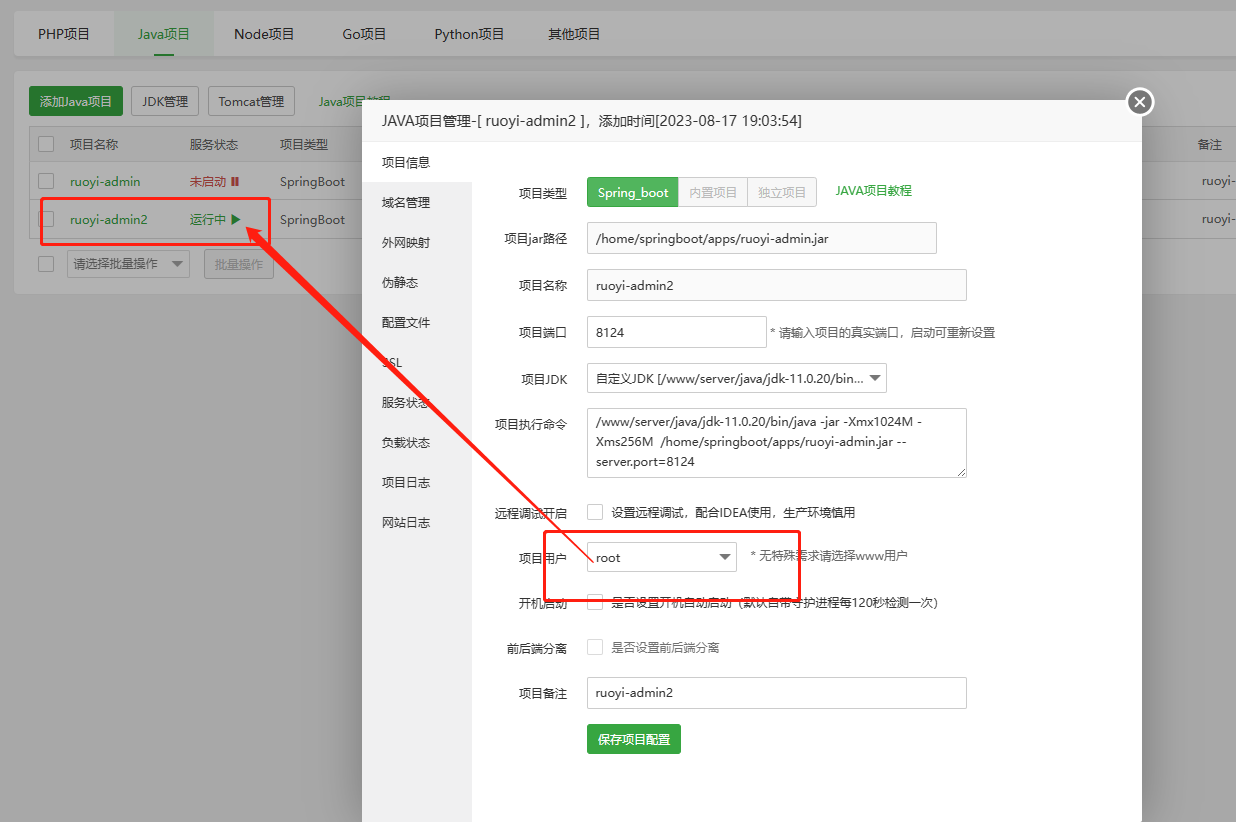
Task: Click the 项目类型 column header
Action: (x=304, y=144)
